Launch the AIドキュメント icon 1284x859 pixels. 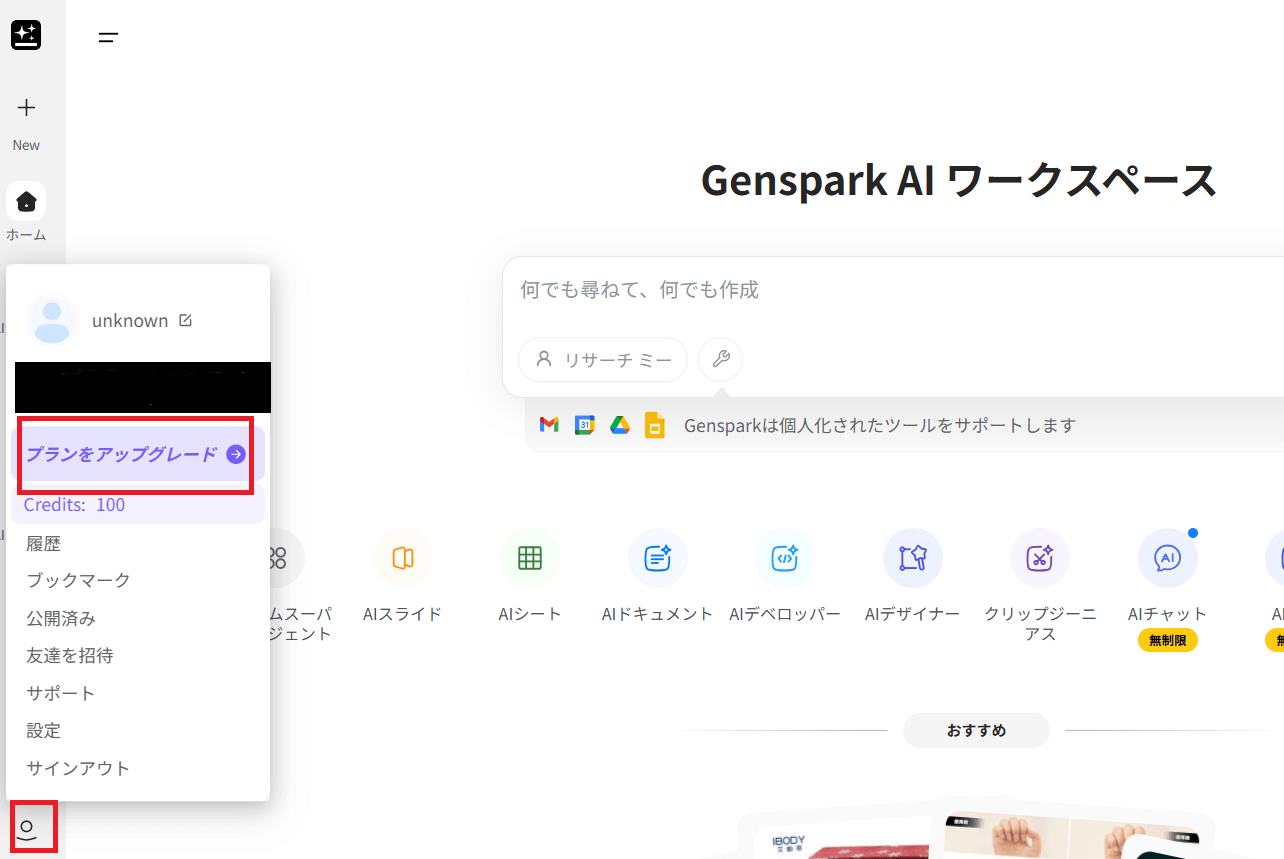[x=657, y=558]
